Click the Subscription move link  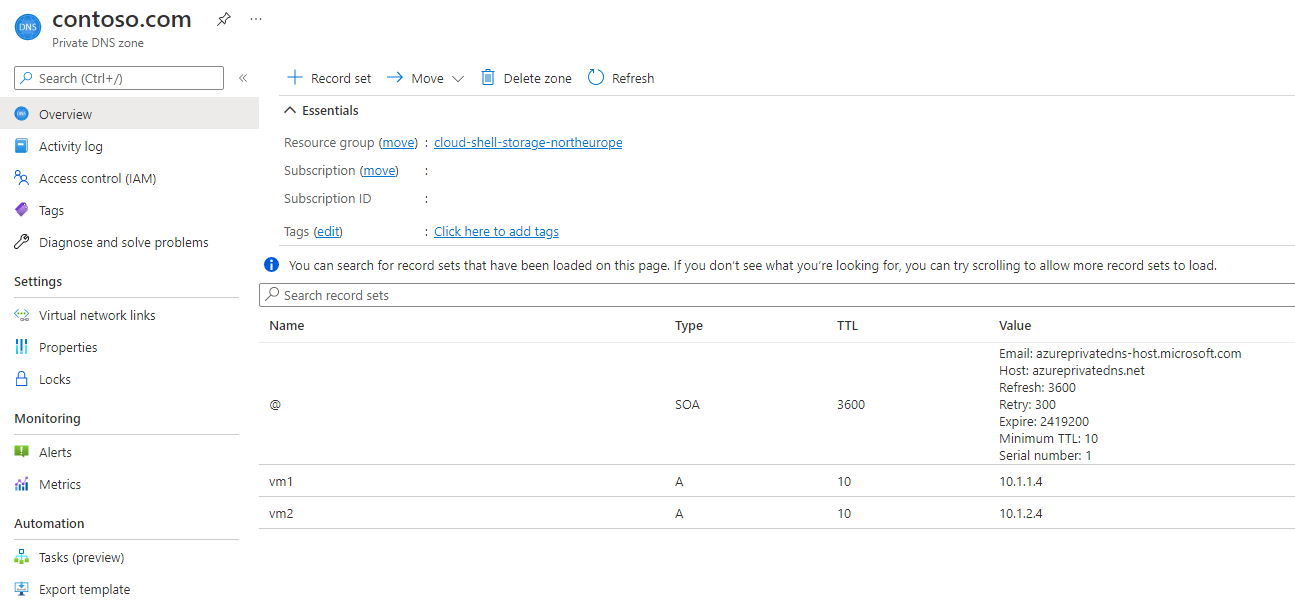[x=379, y=171]
